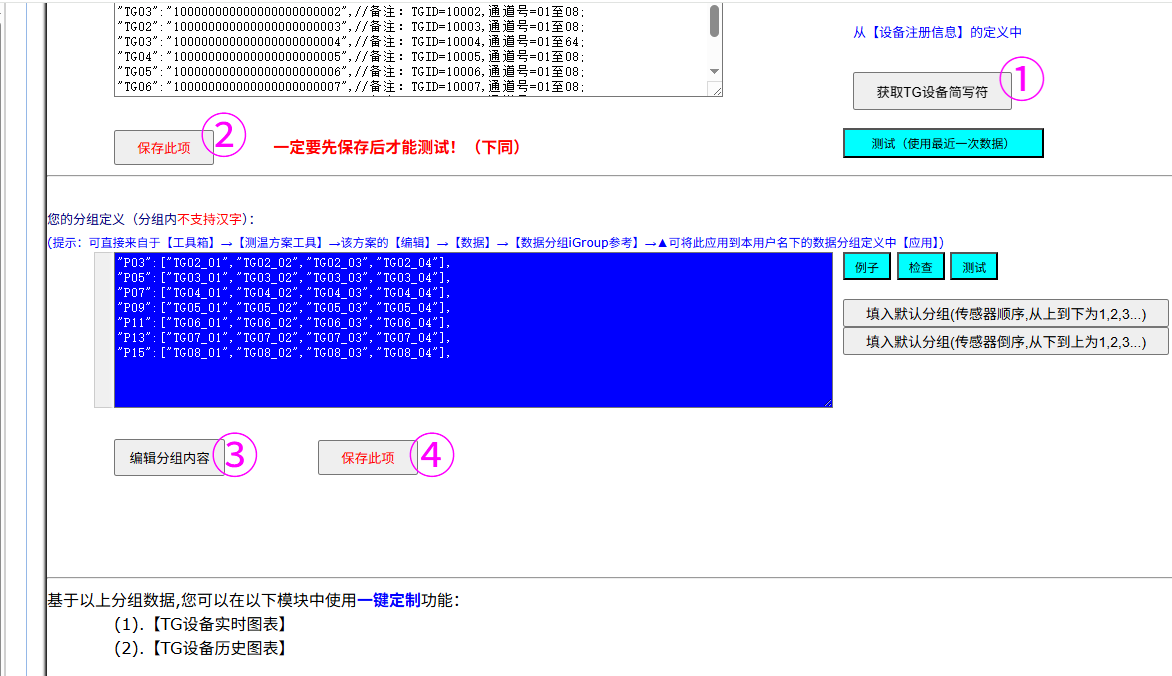Click the 测试 button next to 检查

point(973,267)
